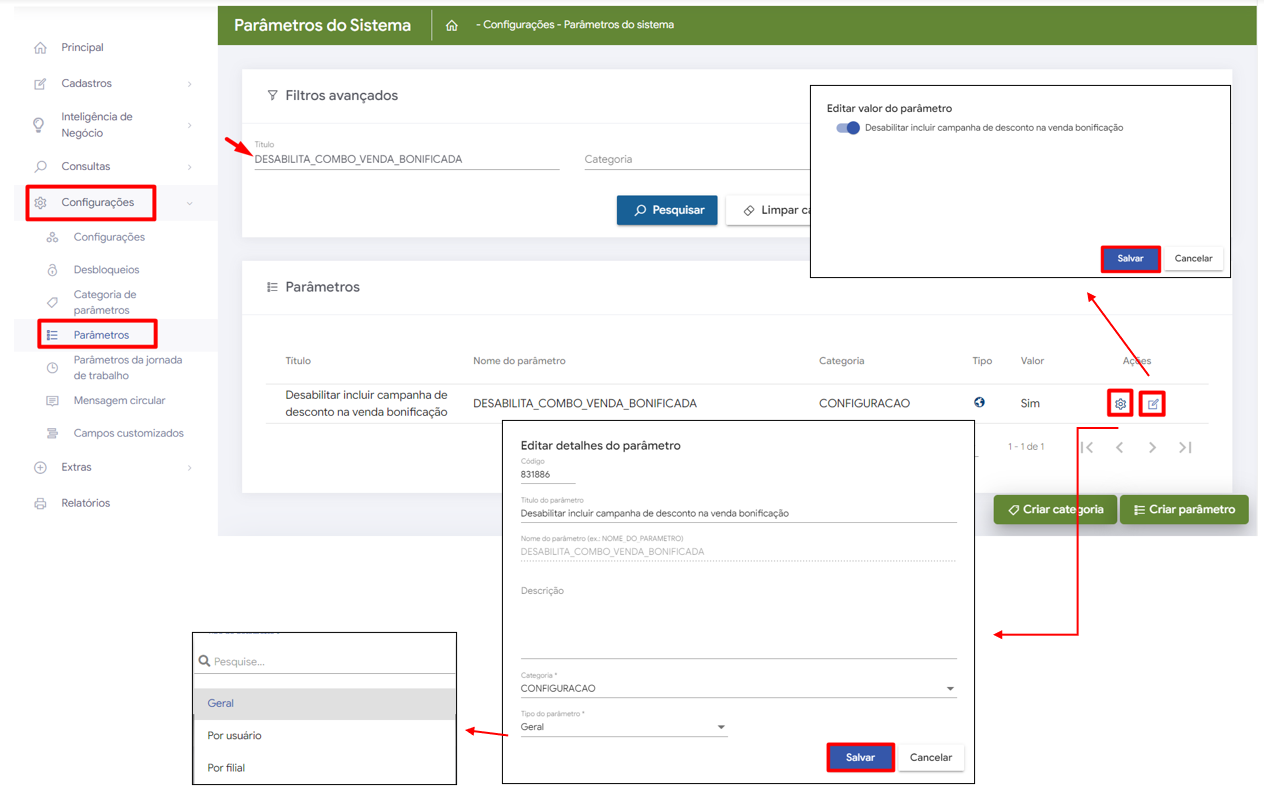The image size is (1264, 792).
Task: Click the Relatórios printer icon in the sidebar
Action: tap(40, 503)
